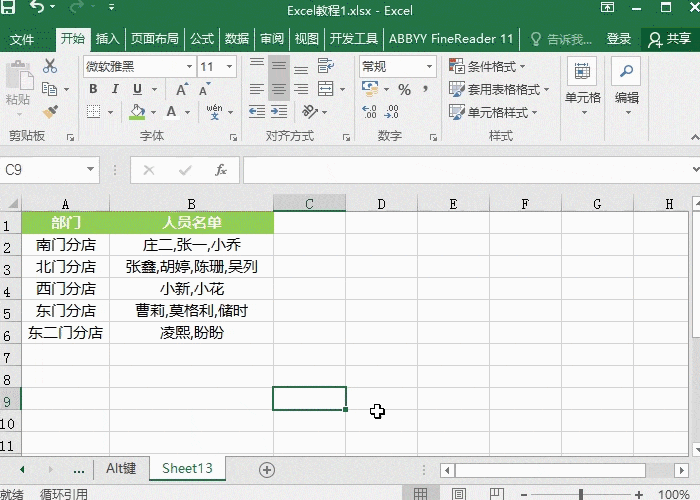This screenshot has width=700, height=500.
Task: Toggle Italic formatting
Action: (115, 89)
